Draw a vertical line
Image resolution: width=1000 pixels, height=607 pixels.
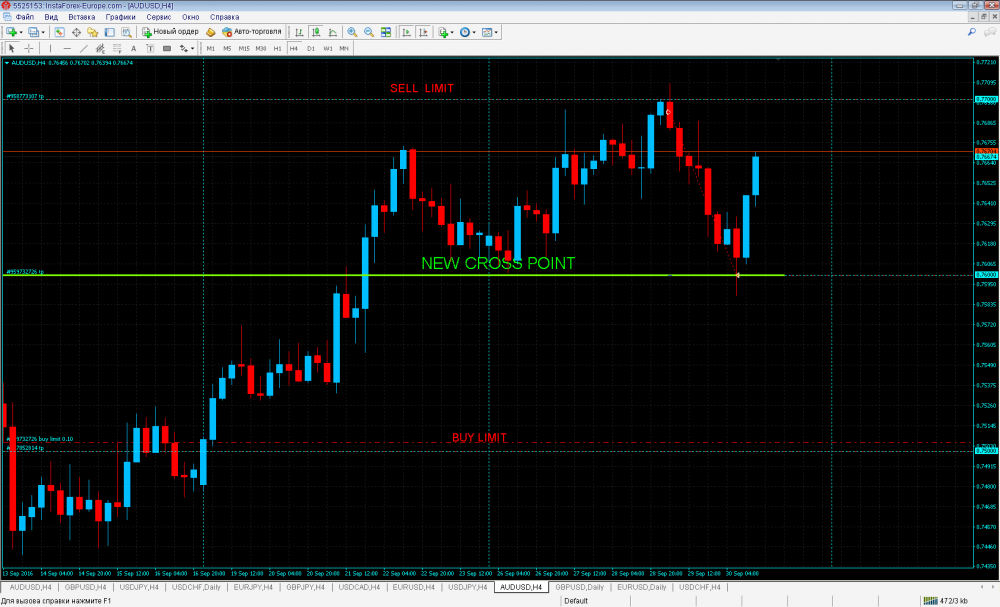click(x=50, y=48)
